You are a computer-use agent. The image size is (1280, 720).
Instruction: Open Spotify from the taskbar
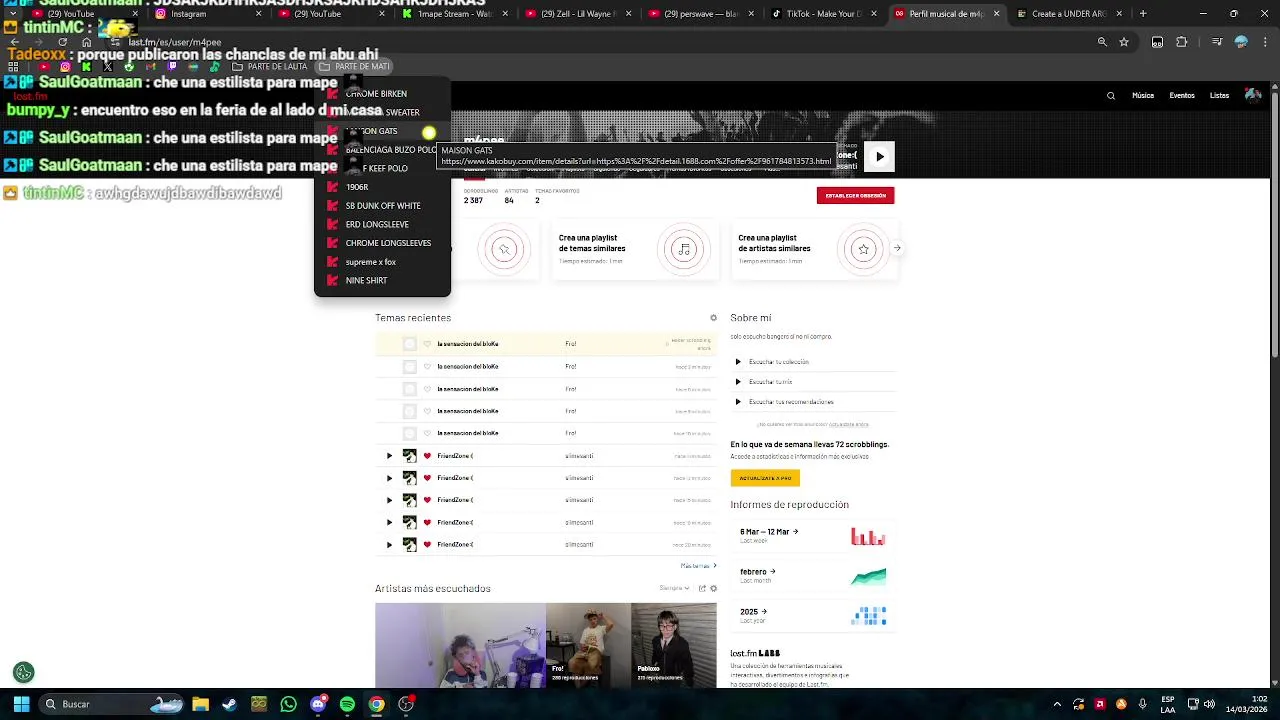(x=347, y=704)
